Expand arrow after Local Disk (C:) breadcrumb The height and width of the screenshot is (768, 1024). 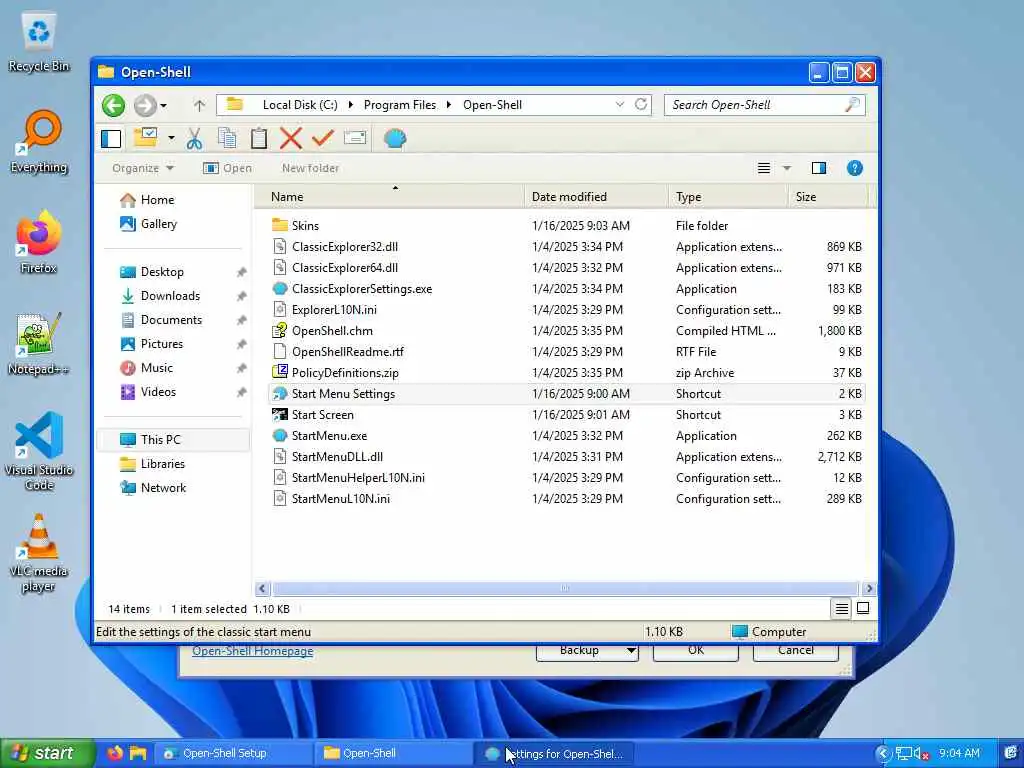pos(351,104)
